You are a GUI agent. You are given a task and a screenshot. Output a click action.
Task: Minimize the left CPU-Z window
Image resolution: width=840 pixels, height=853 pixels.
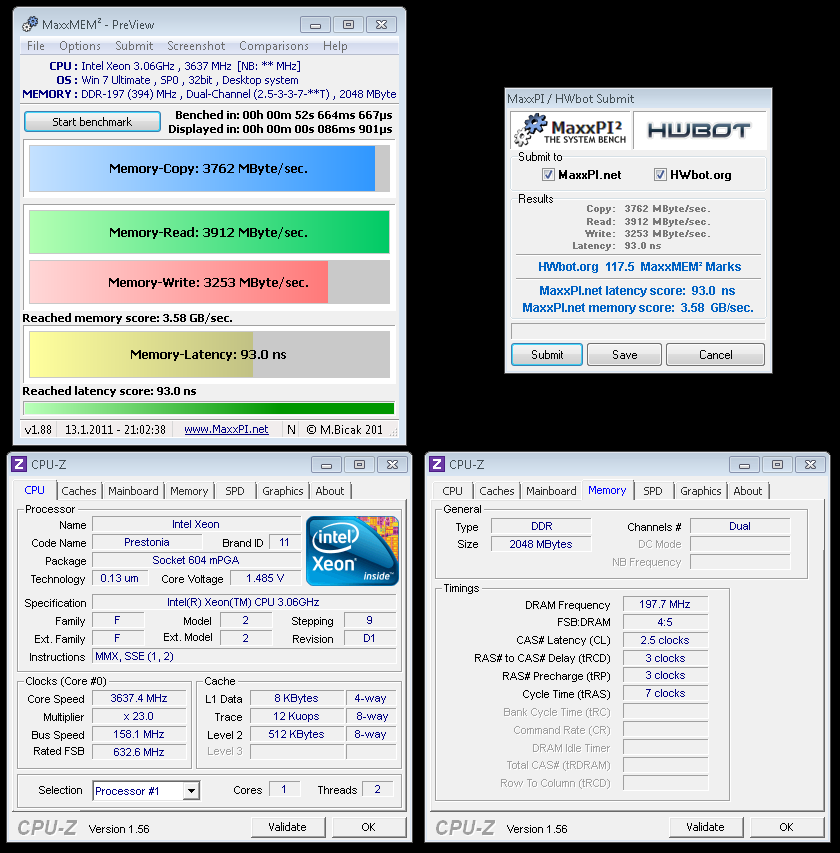[x=326, y=465]
